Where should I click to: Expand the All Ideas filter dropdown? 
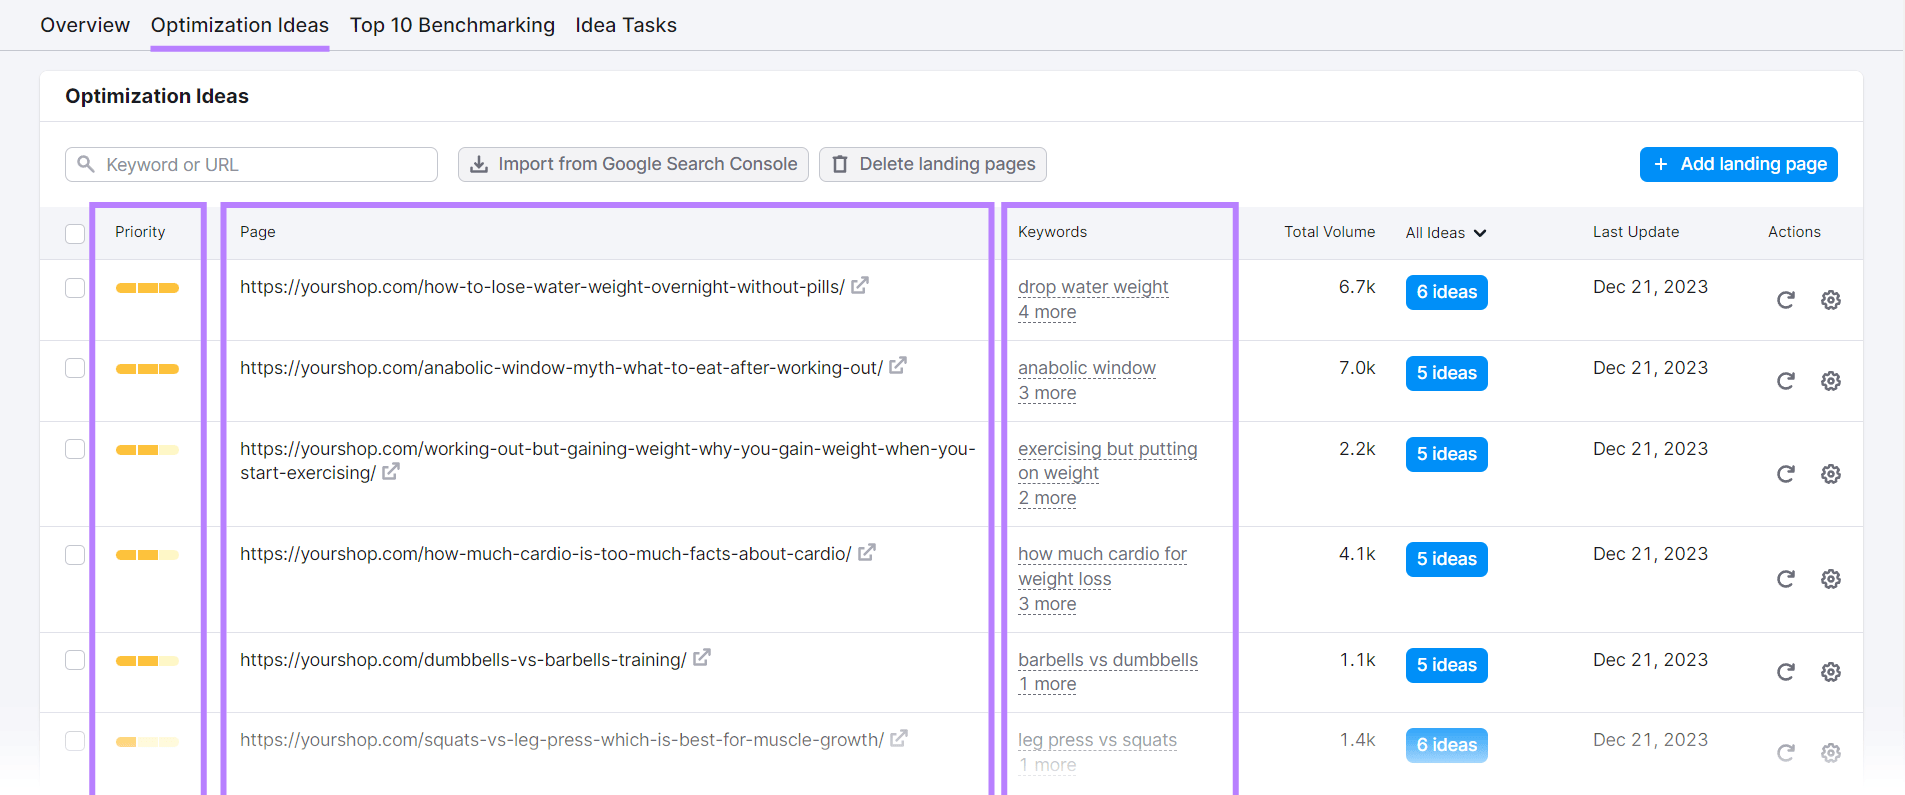coord(1445,233)
